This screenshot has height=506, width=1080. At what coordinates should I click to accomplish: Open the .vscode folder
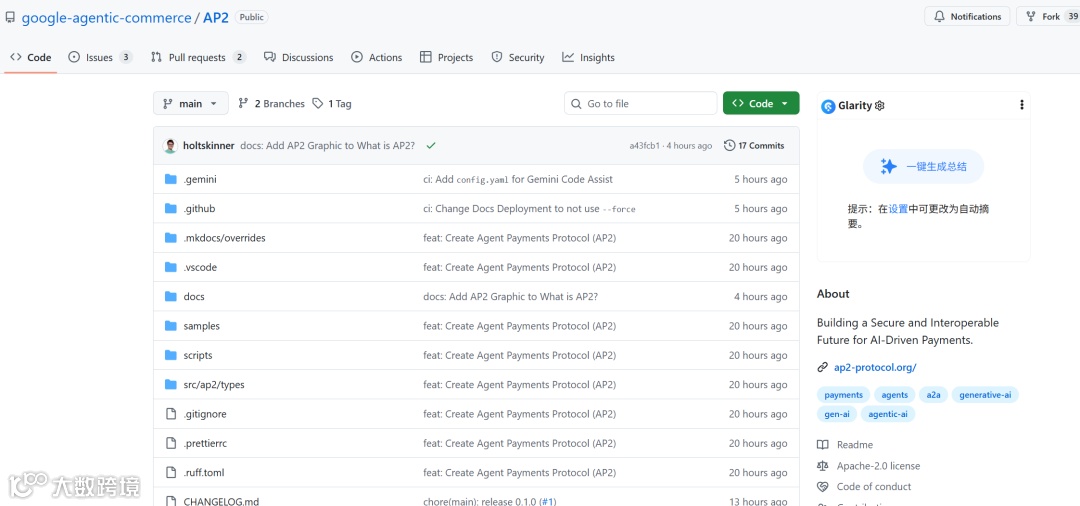[200, 267]
